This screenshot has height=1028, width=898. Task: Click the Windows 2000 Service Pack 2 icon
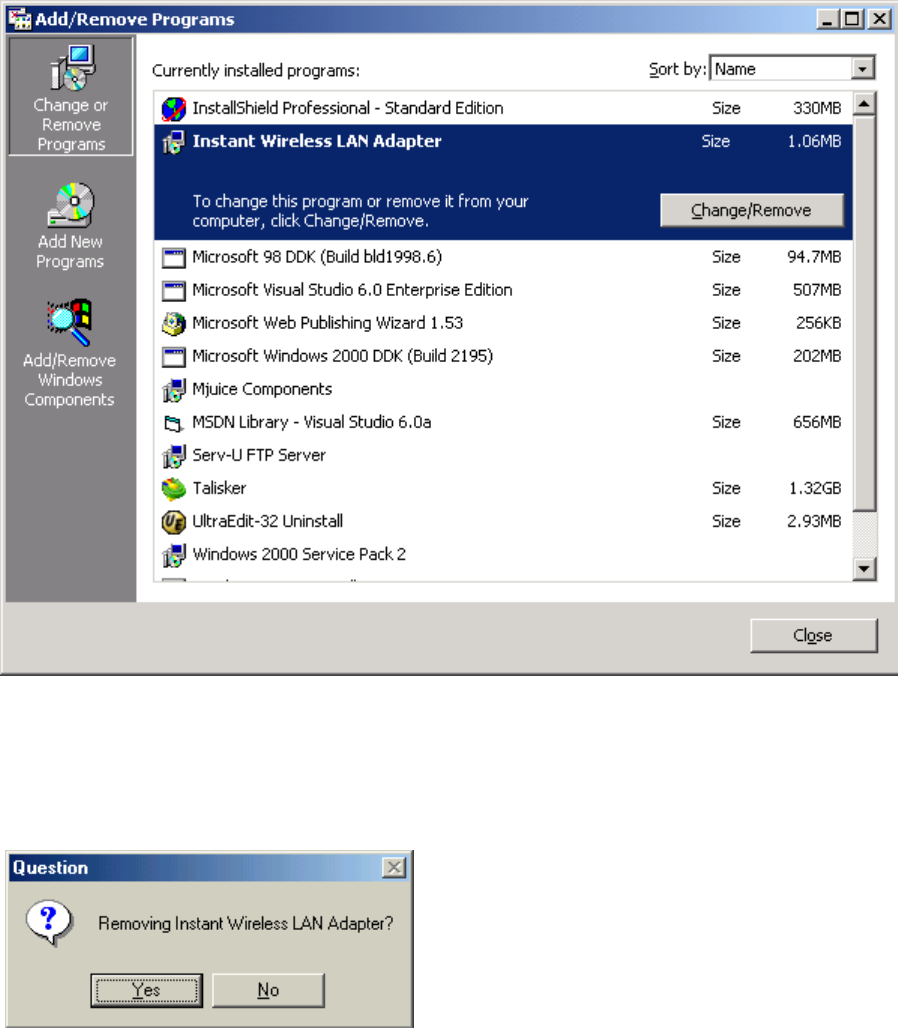tap(174, 555)
